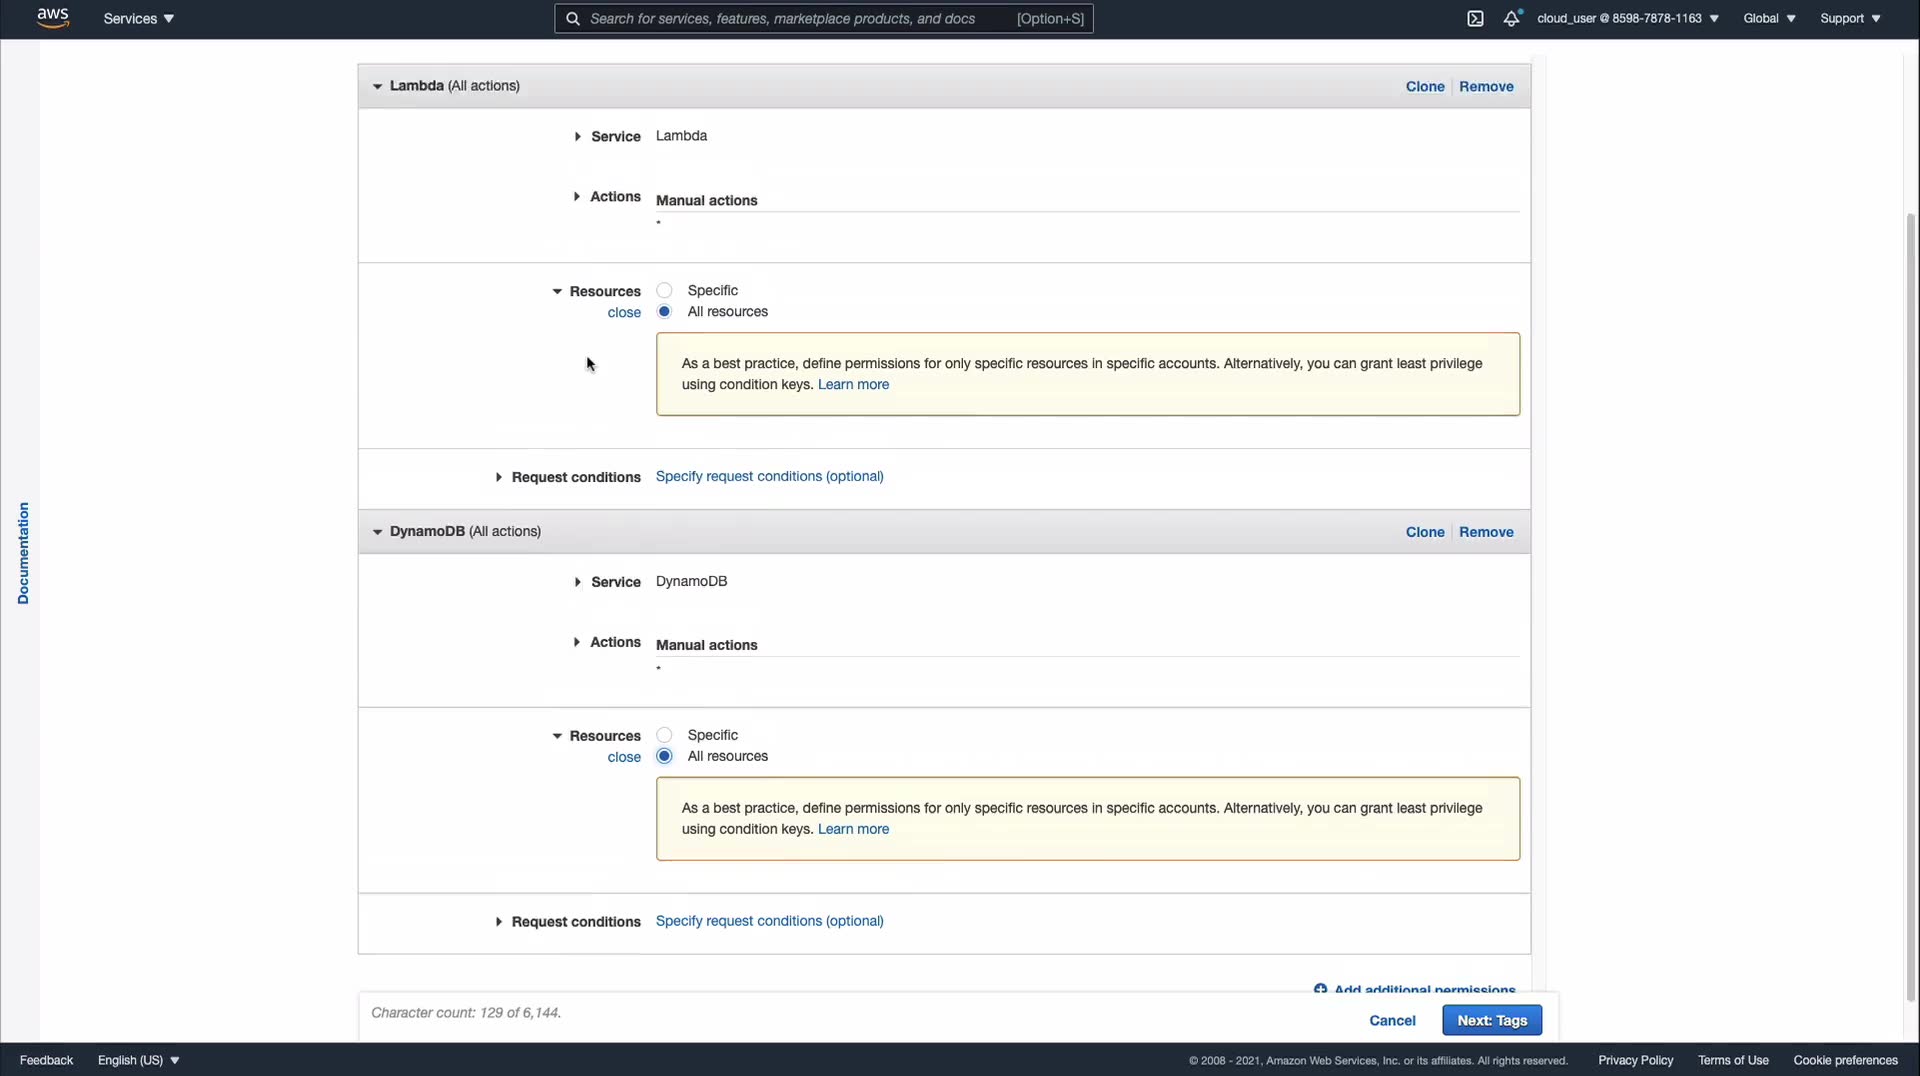
Task: Select Specific resources radio for Lambda
Action: point(664,290)
